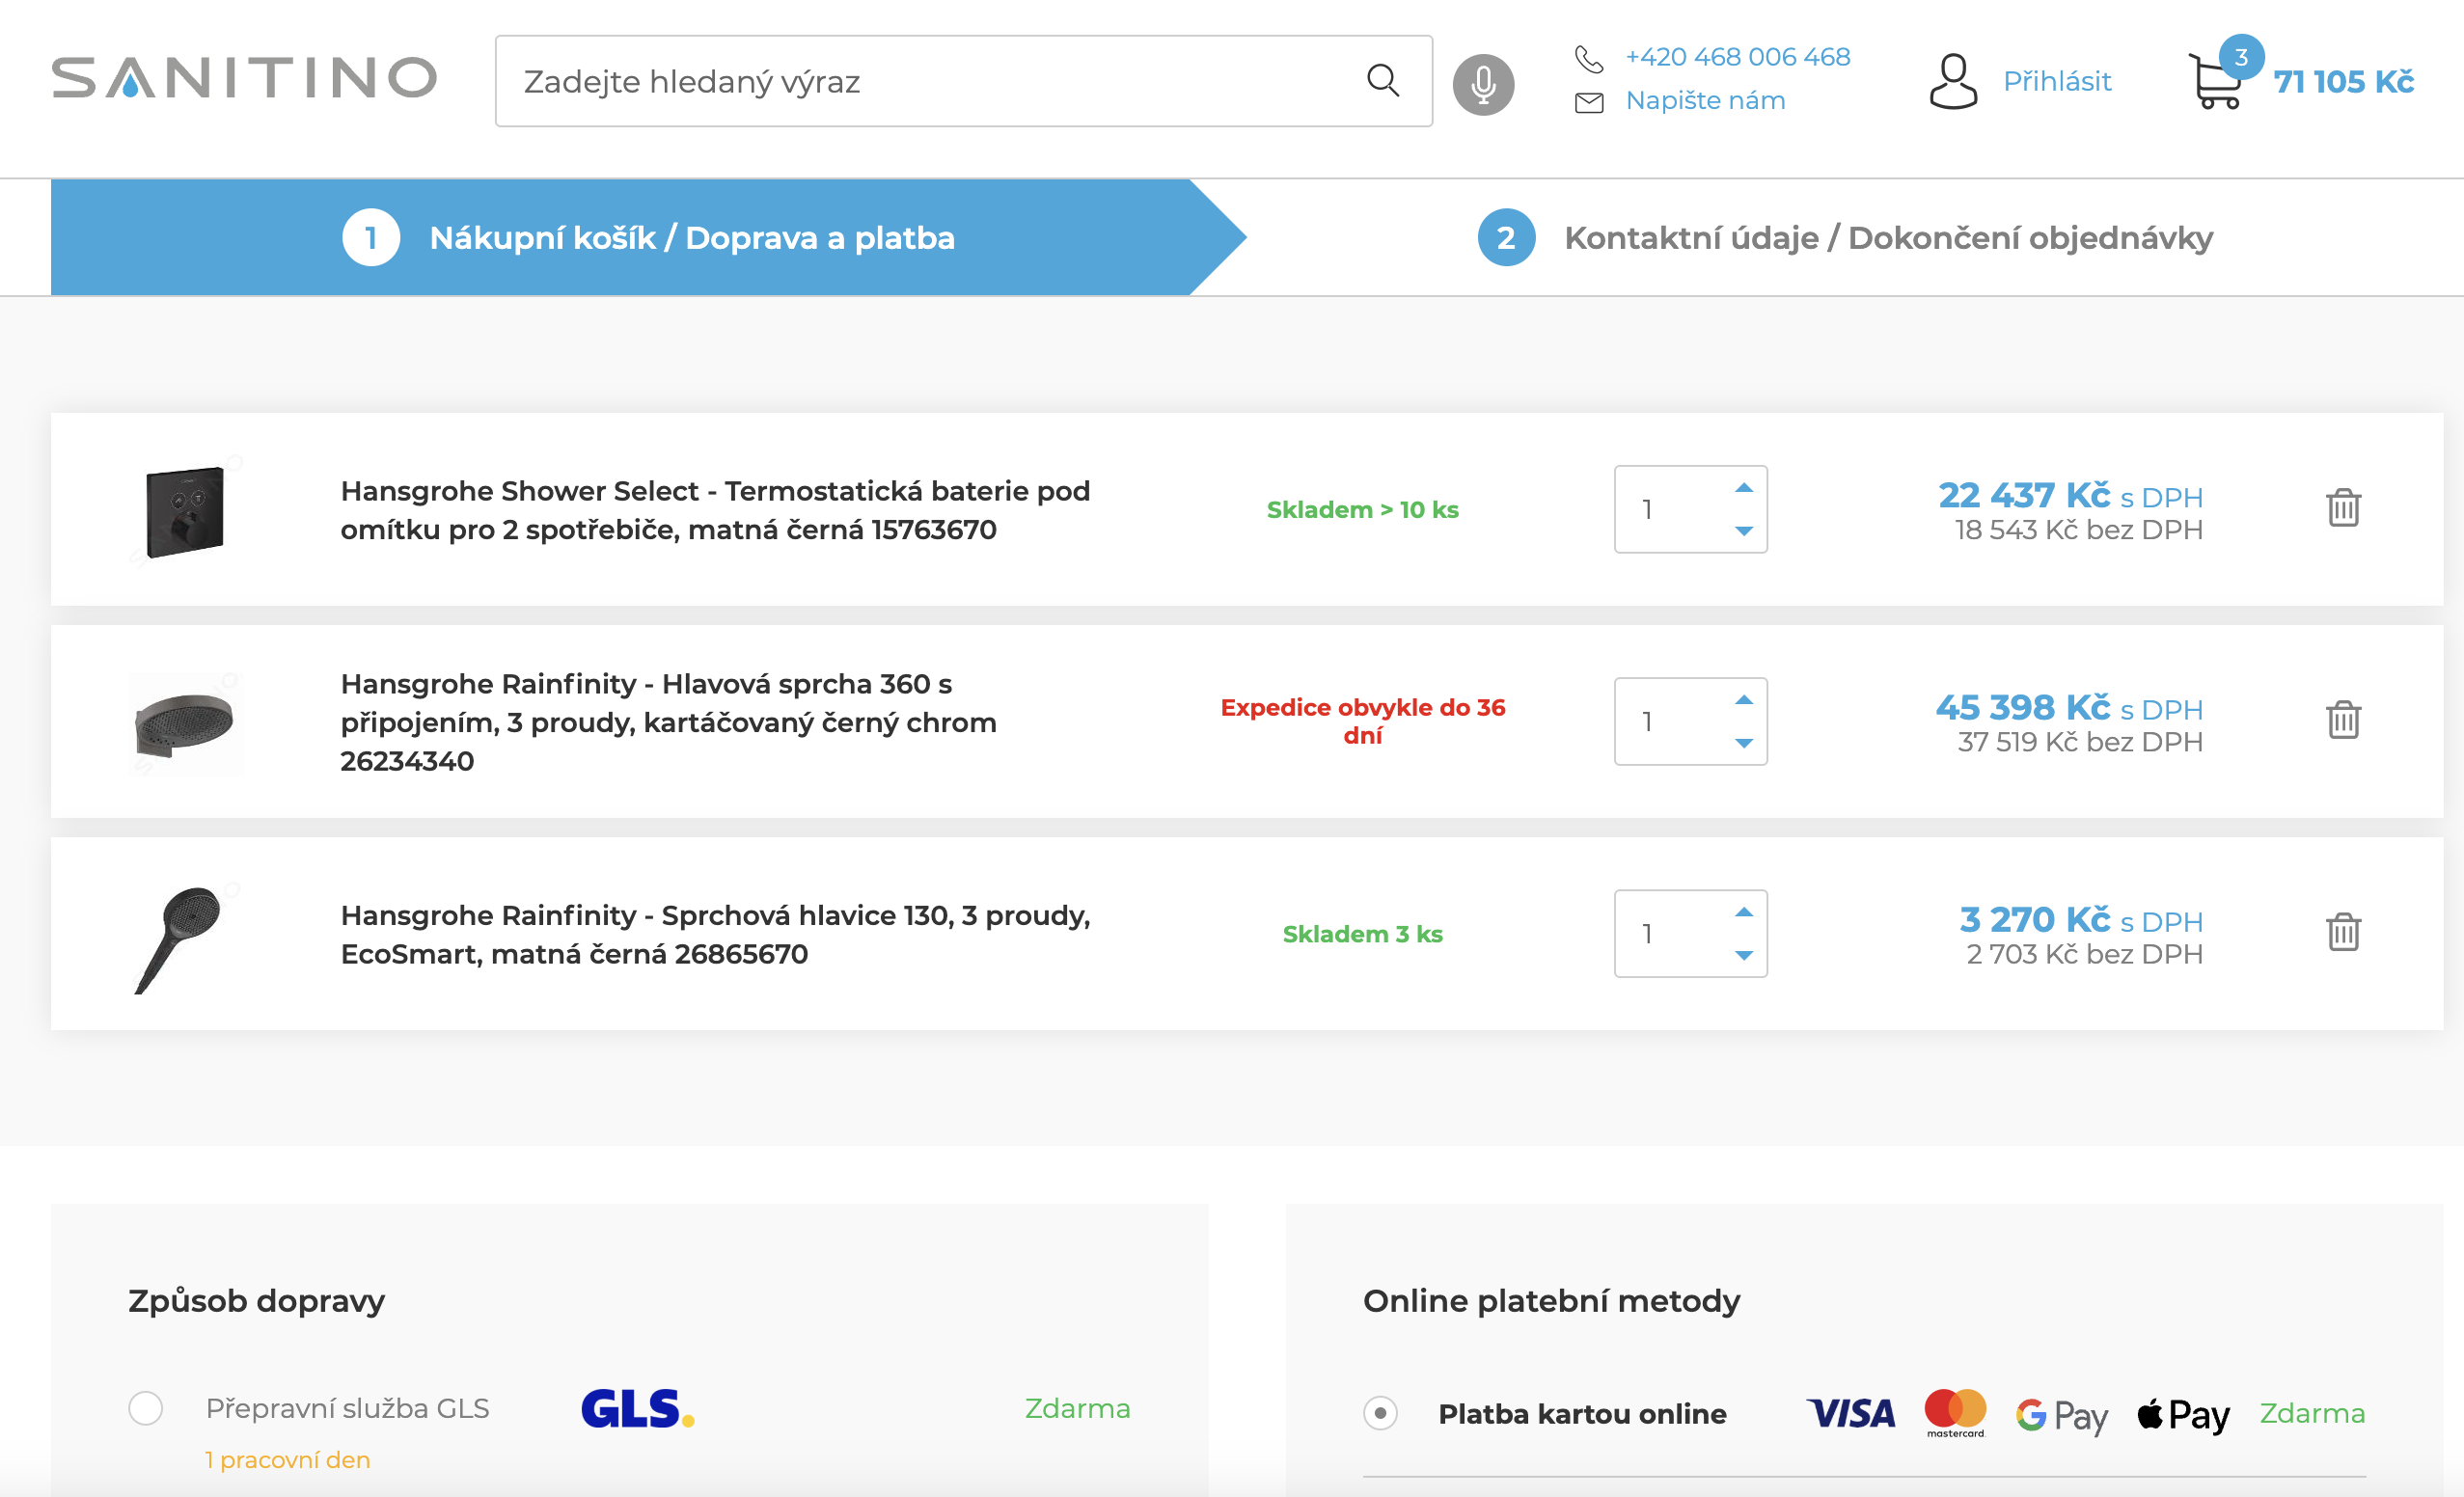Click the Přihlásit login link
The image size is (2464, 1497).
[2056, 82]
